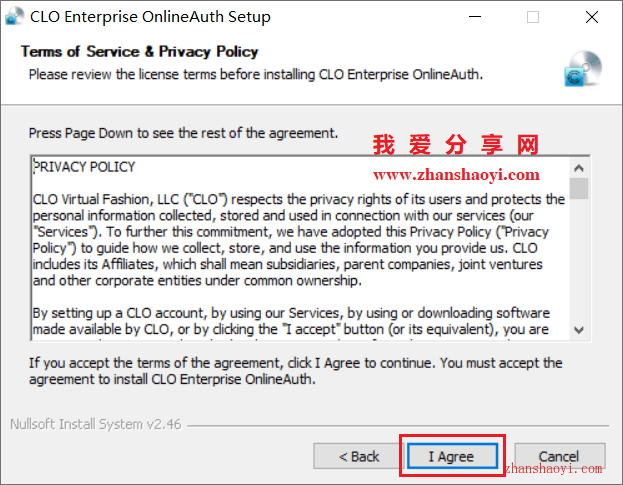Click the installer disc icon in header
Screen dimensions: 623x485
[x=583, y=69]
